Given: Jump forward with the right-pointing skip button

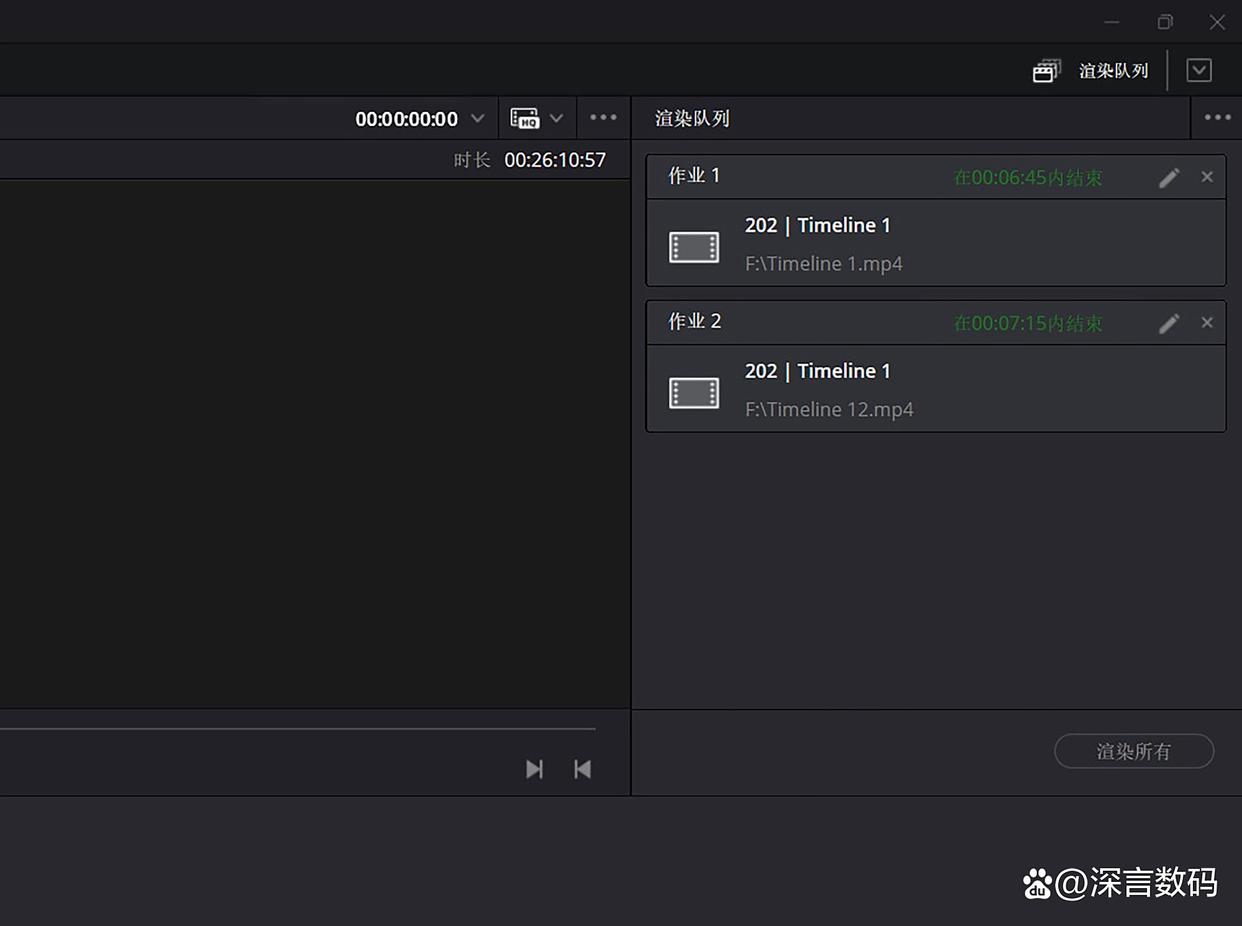Looking at the screenshot, I should [535, 769].
